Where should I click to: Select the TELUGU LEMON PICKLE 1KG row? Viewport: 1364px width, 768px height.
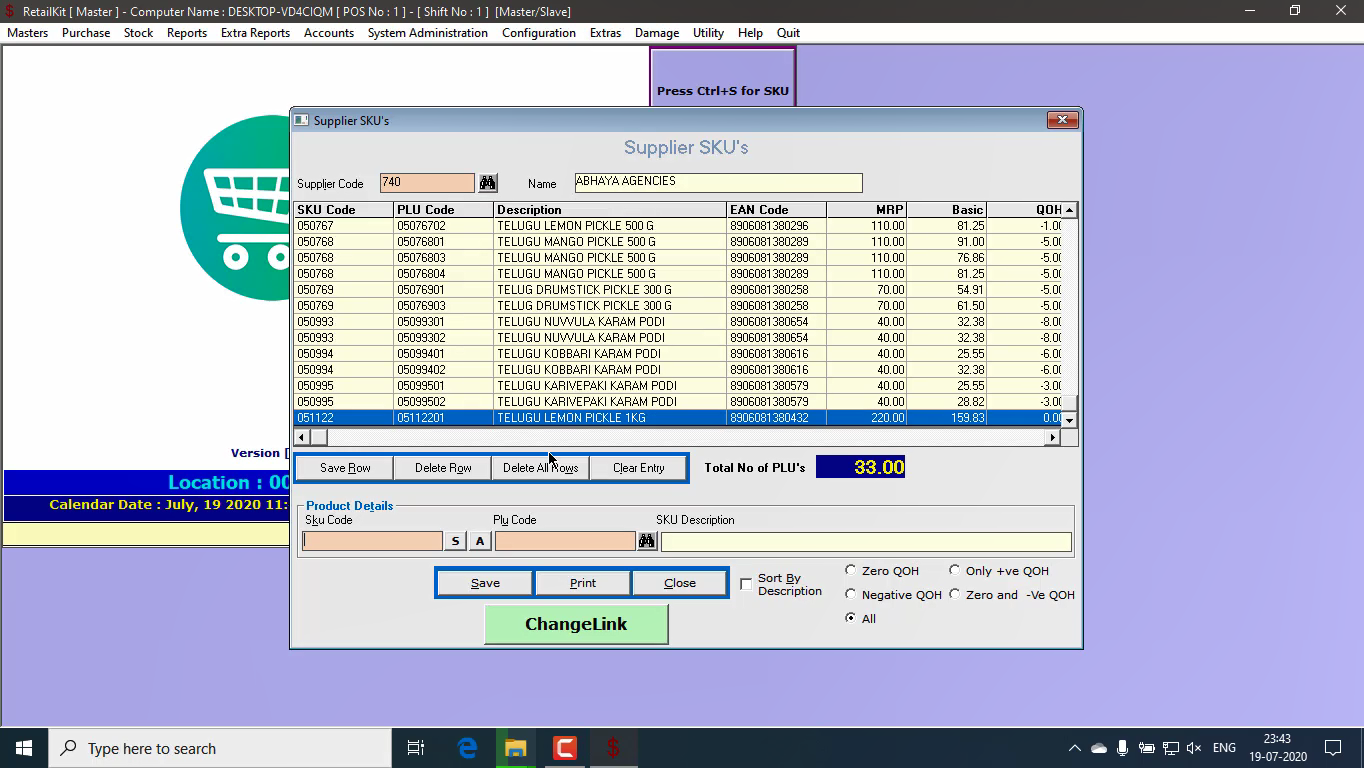[x=678, y=418]
